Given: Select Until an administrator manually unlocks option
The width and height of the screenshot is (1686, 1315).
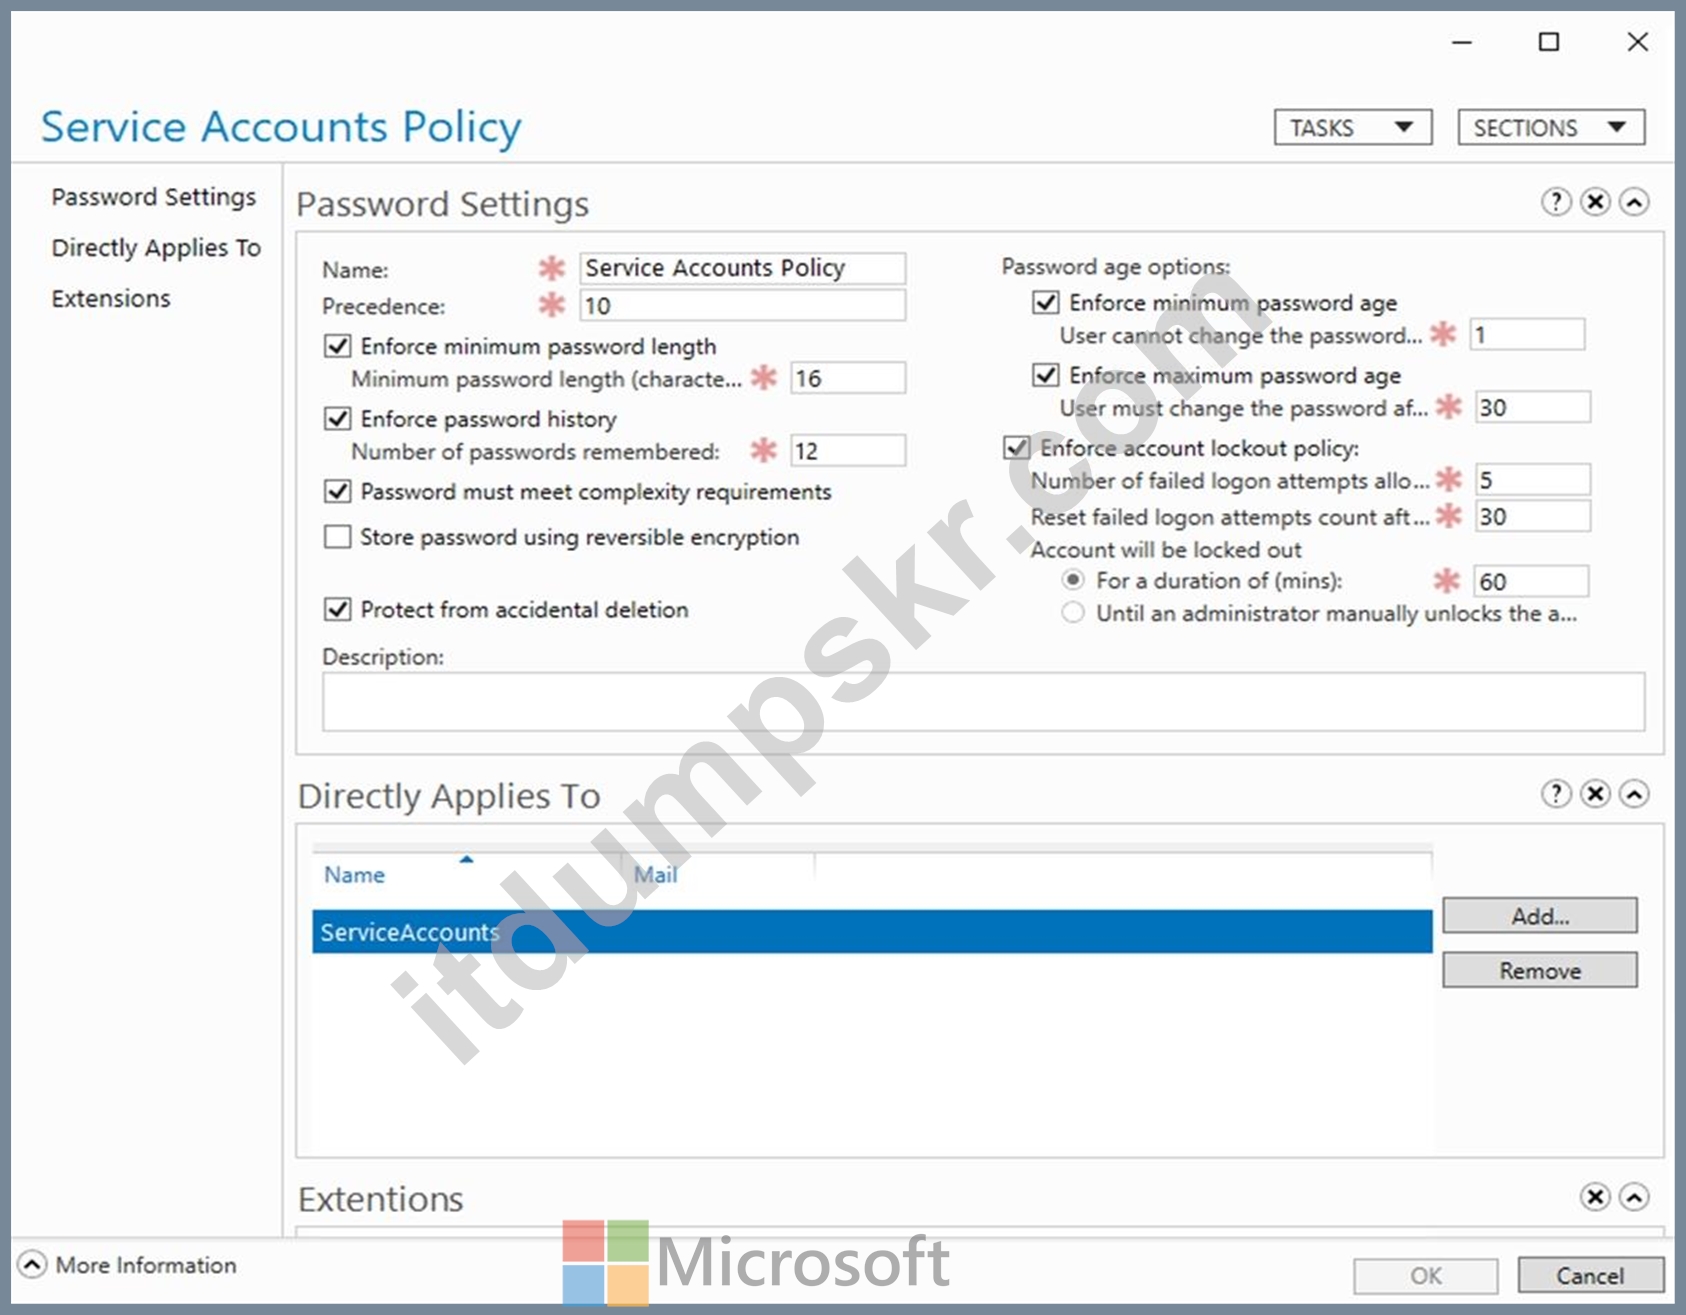Looking at the screenshot, I should (1073, 612).
